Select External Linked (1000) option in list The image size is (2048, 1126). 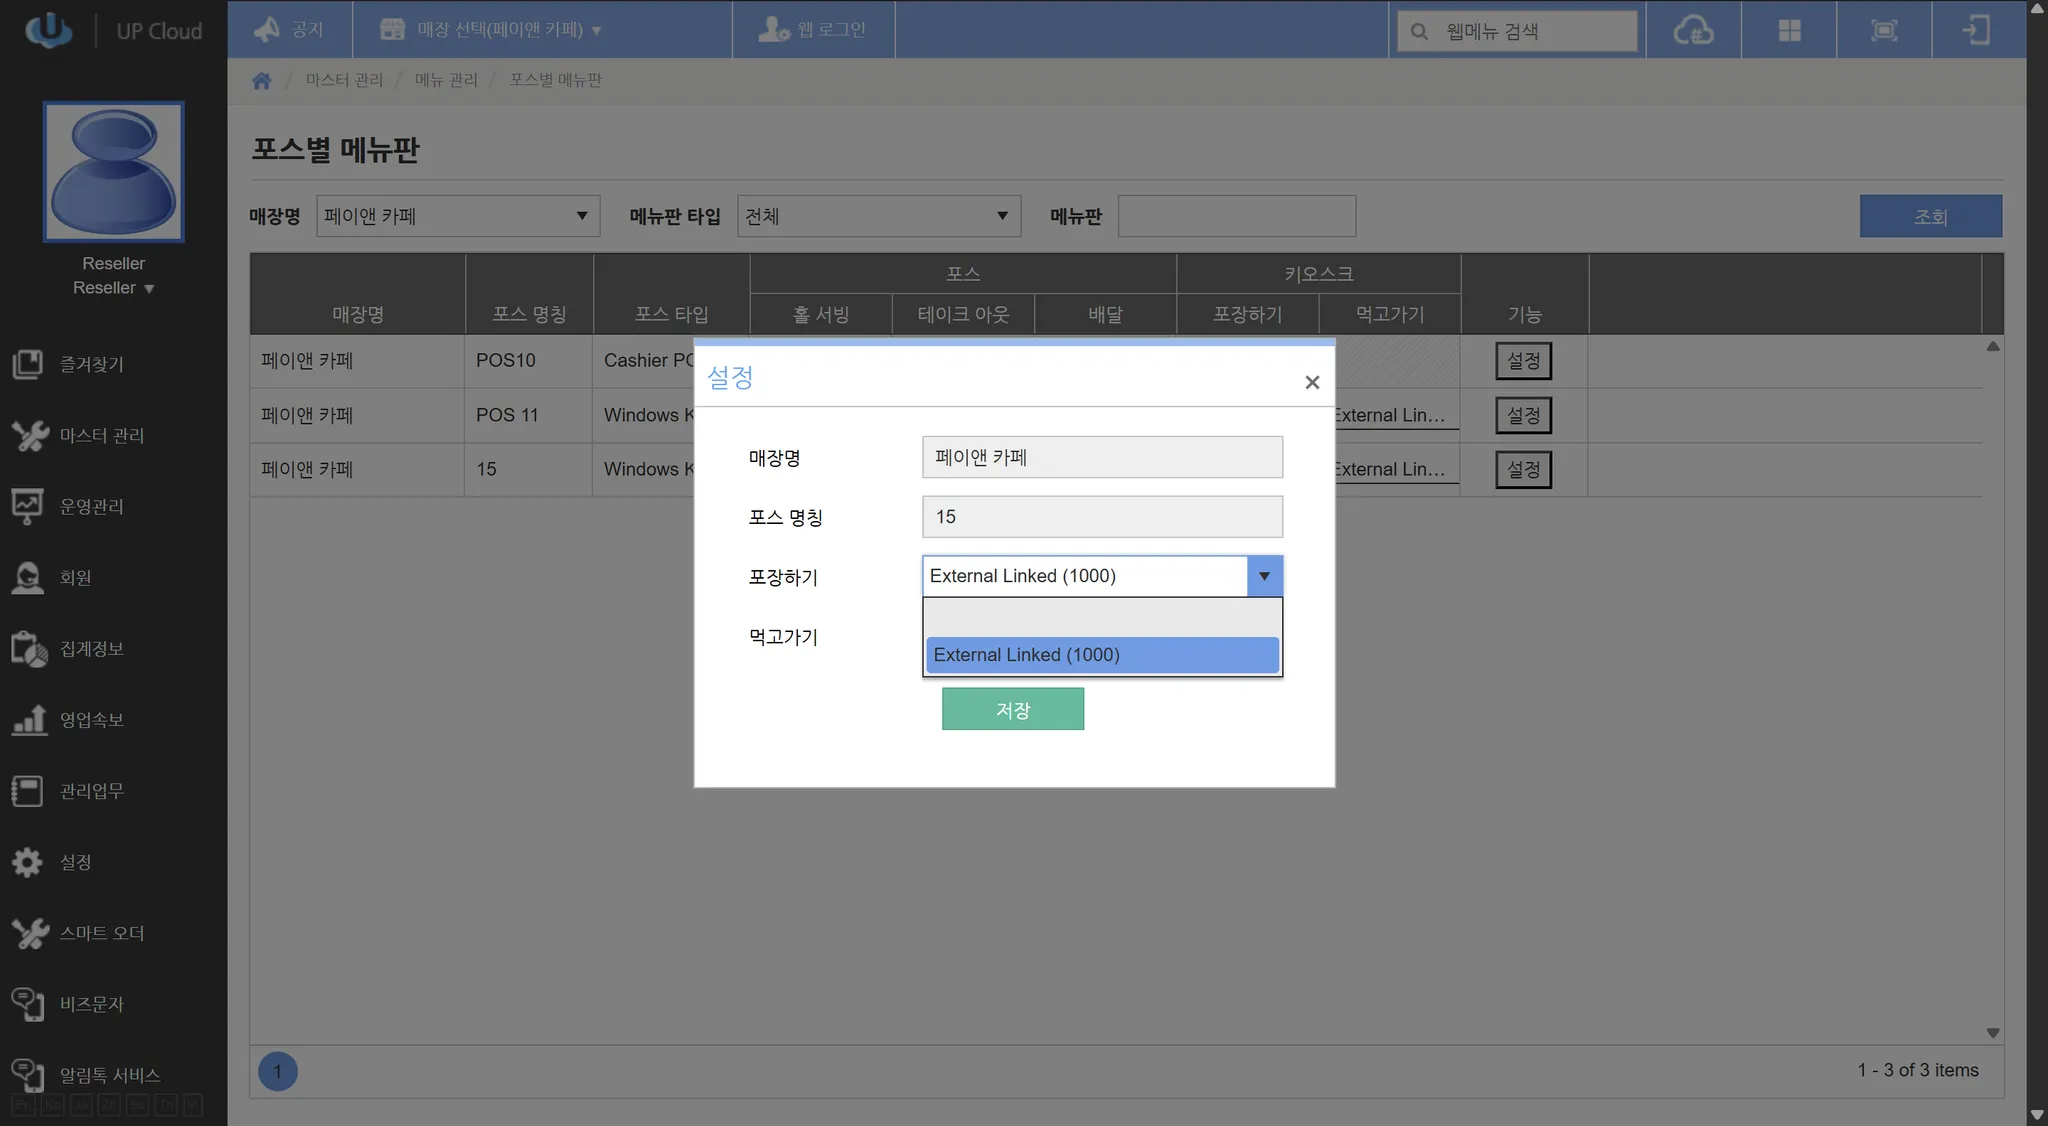[x=1102, y=655]
